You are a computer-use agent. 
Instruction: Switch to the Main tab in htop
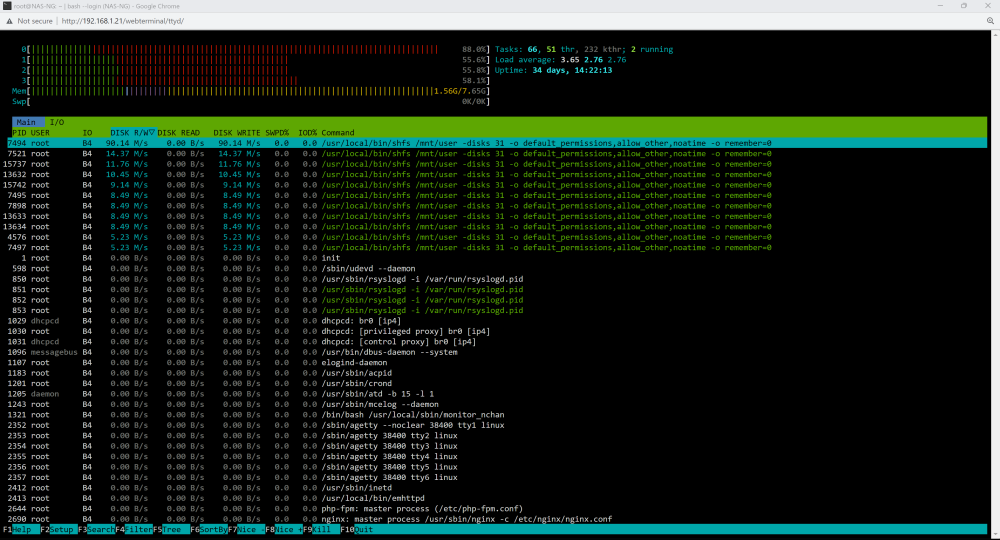[x=26, y=122]
